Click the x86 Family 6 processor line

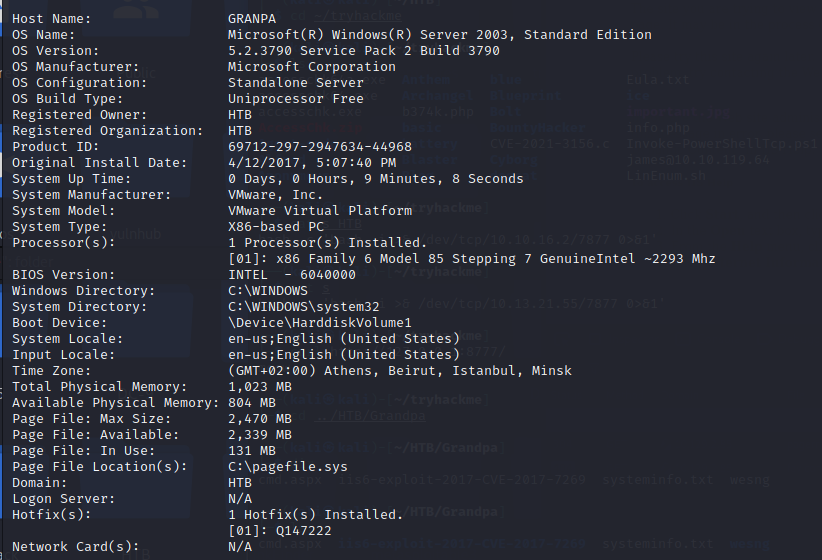(471, 259)
